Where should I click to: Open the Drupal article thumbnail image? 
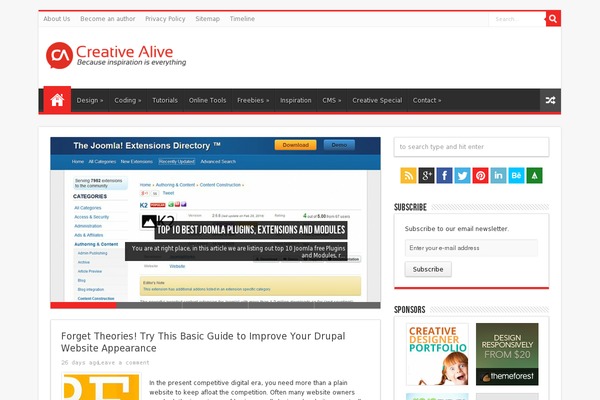click(101, 387)
